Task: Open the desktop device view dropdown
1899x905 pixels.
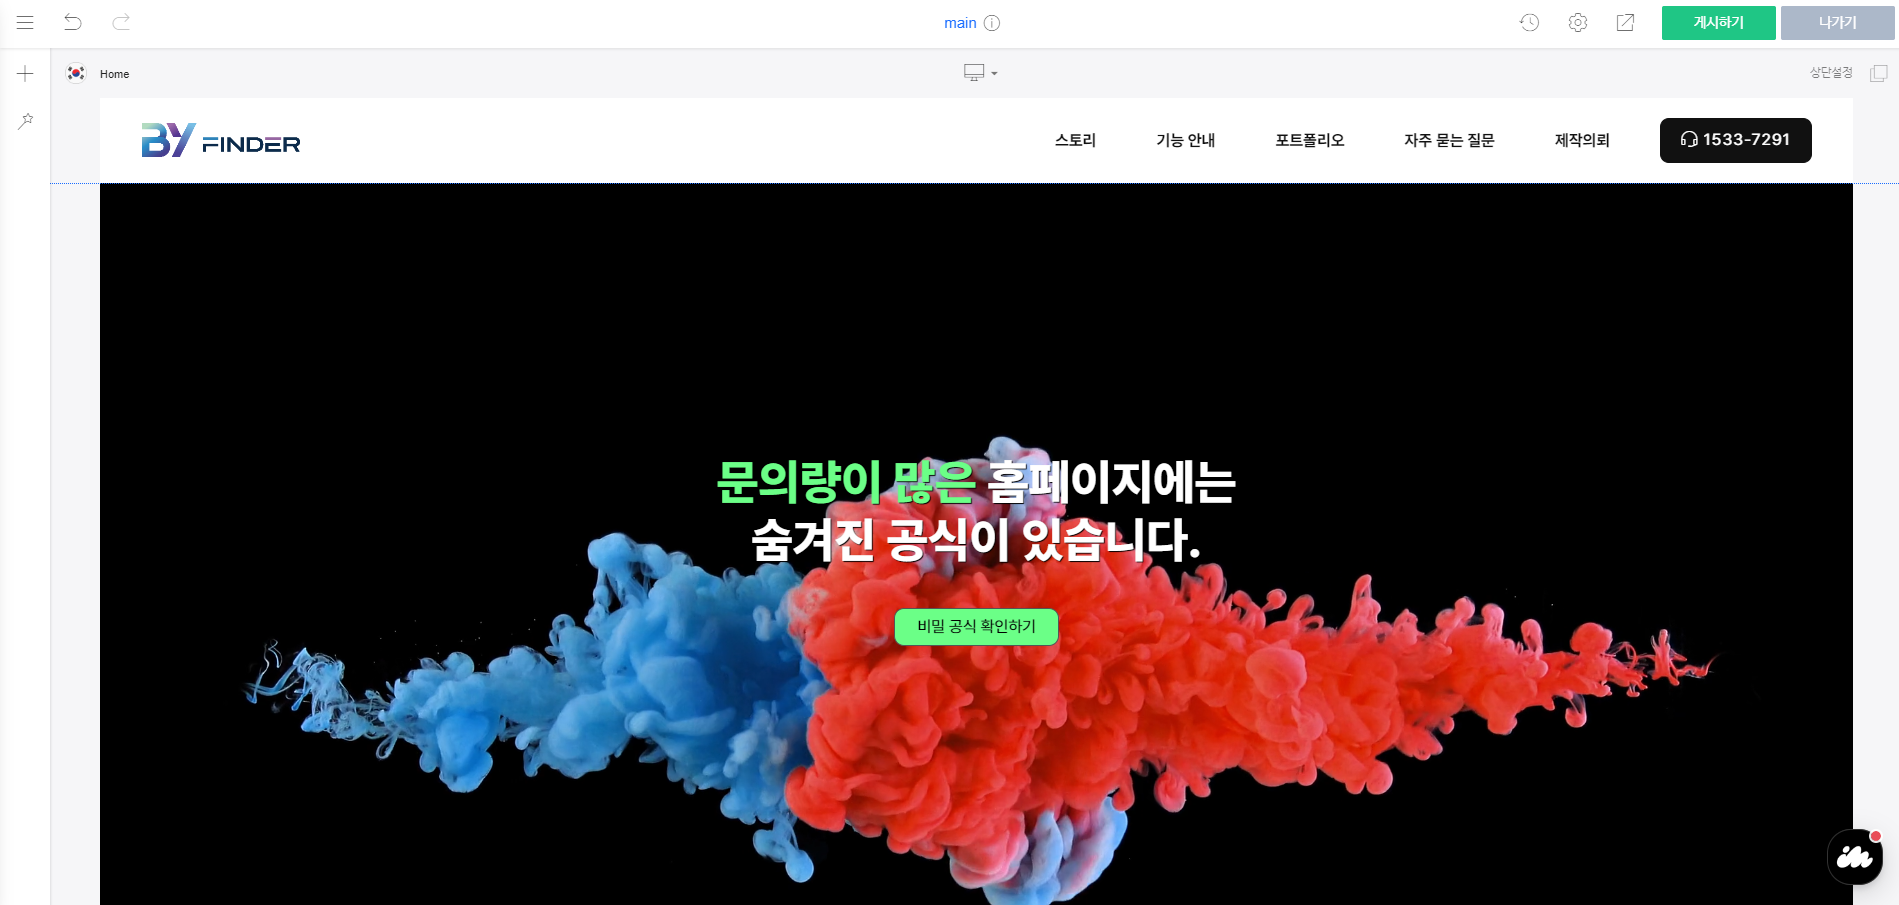Action: [x=980, y=73]
